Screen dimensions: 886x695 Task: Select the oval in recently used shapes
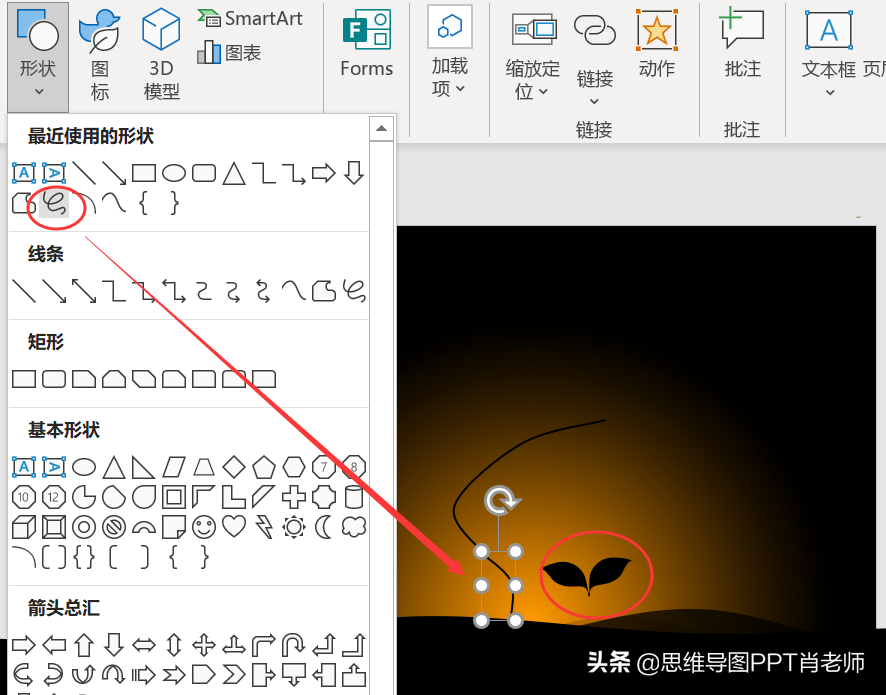point(173,173)
